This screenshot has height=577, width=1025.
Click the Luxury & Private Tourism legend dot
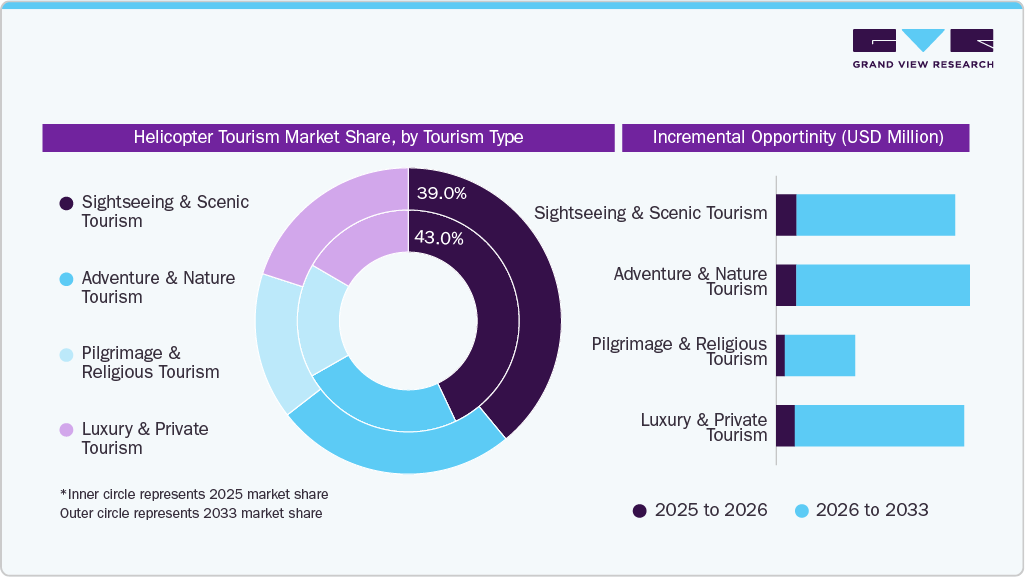(66, 430)
